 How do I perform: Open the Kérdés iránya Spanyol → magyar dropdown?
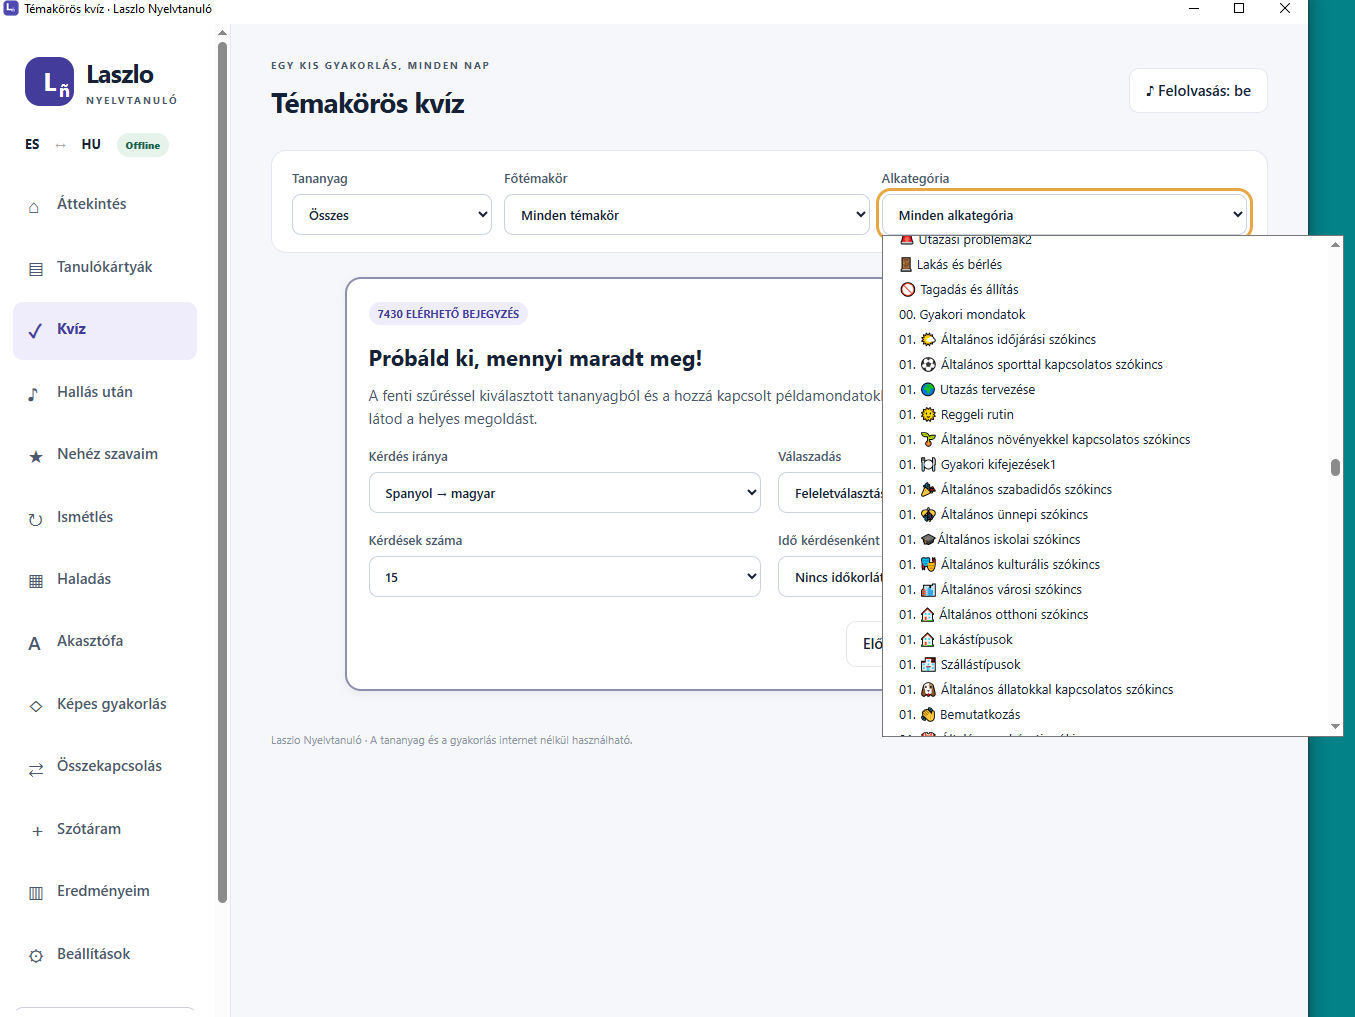pos(565,493)
